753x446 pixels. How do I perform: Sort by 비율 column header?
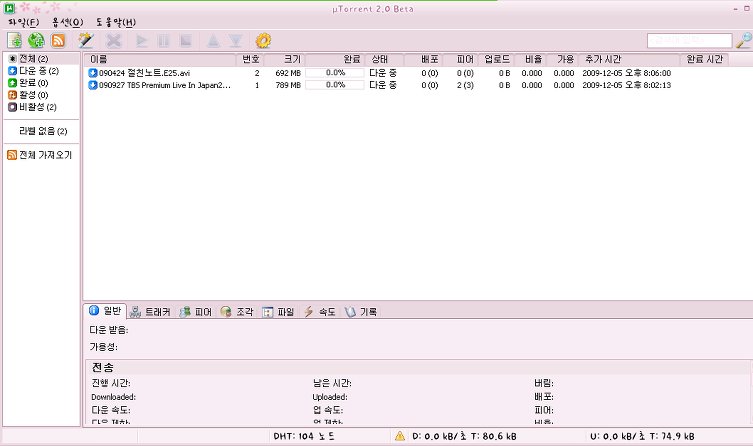530,59
